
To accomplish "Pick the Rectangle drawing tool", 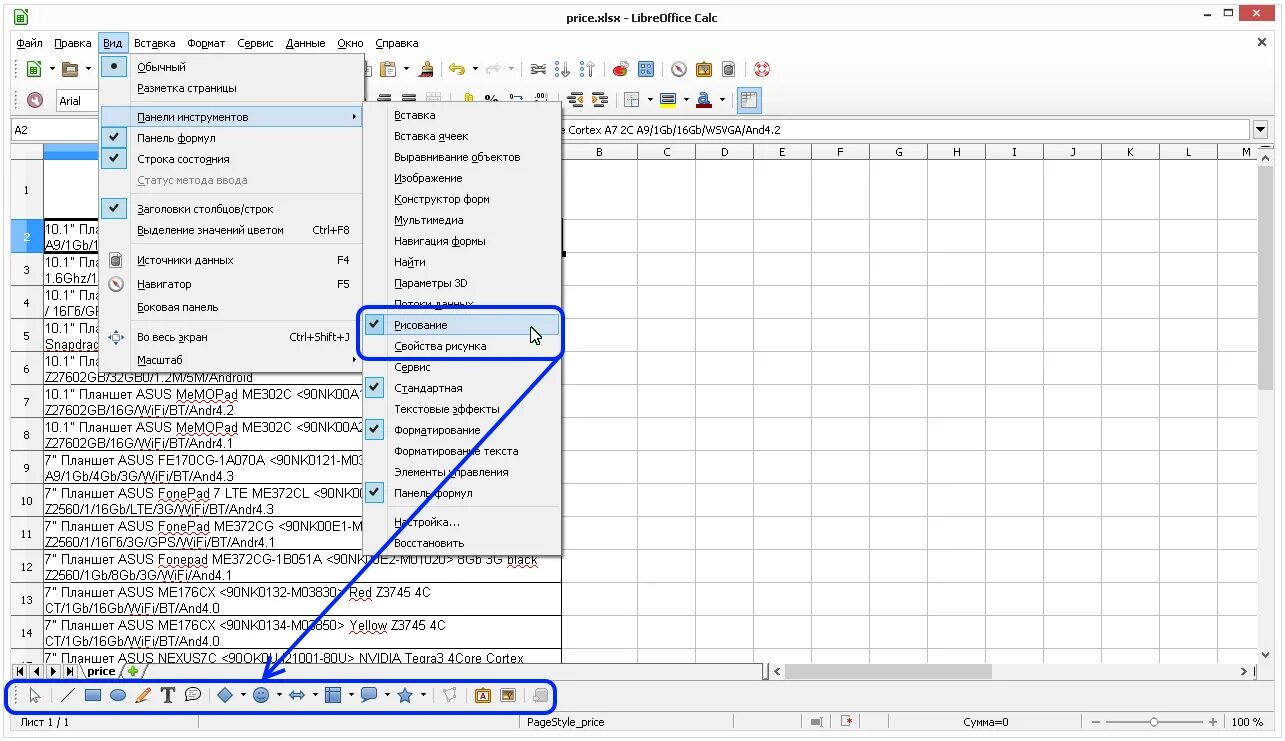I will tap(93, 695).
